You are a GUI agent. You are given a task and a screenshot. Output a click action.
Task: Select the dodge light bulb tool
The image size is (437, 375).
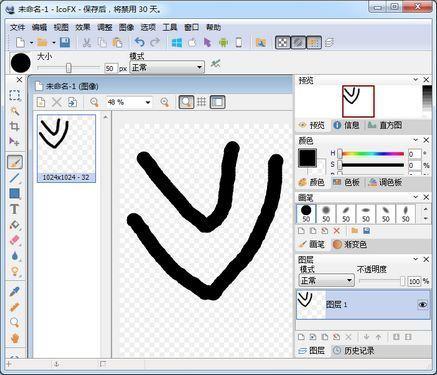15,271
